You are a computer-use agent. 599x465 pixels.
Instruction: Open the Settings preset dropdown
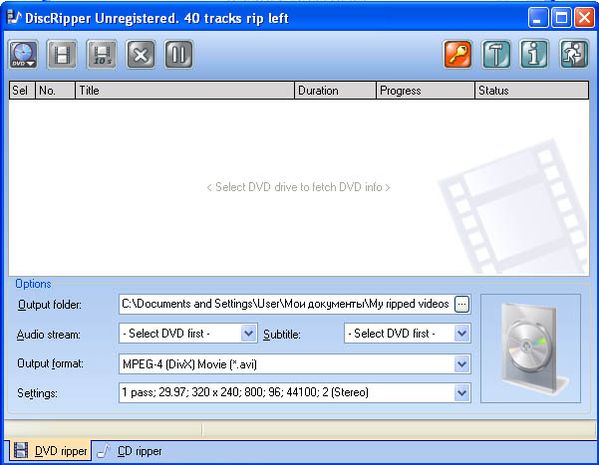click(461, 393)
